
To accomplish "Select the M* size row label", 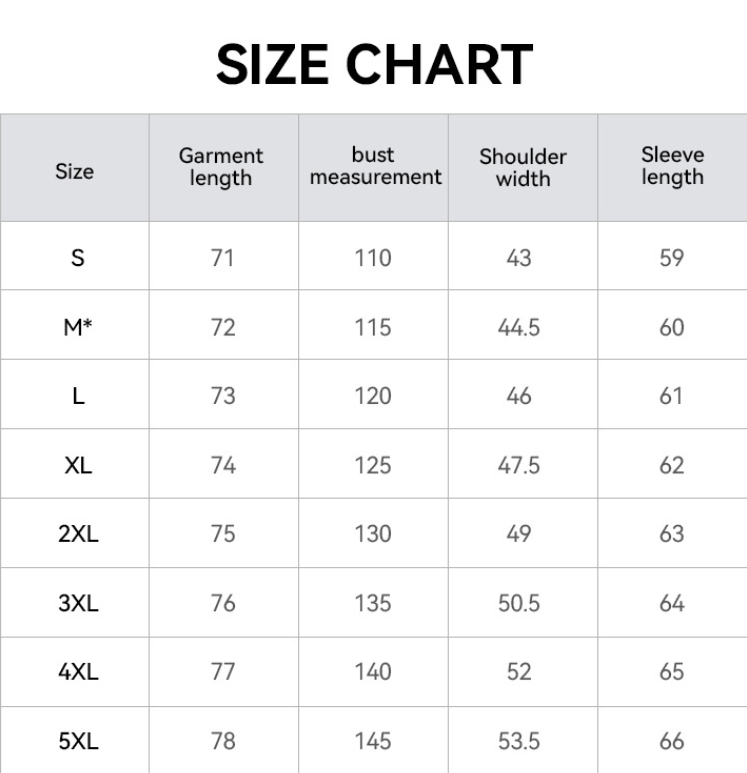I will (77, 327).
